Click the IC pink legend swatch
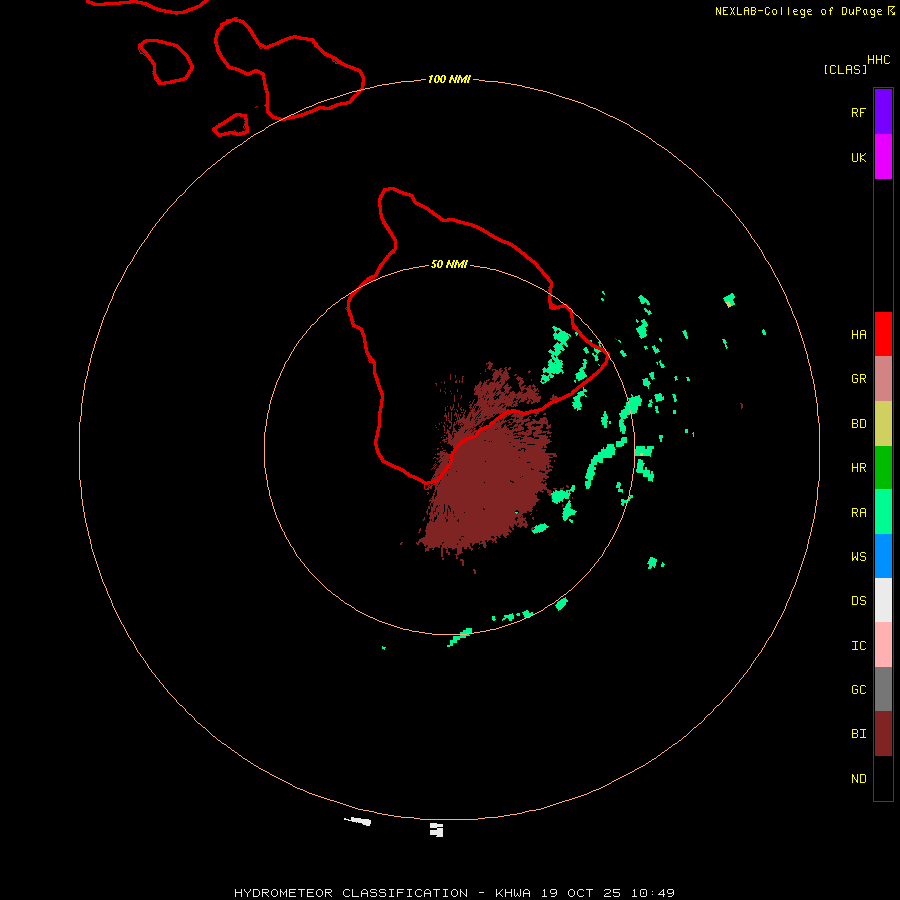Screen dimensions: 900x900 tap(883, 645)
